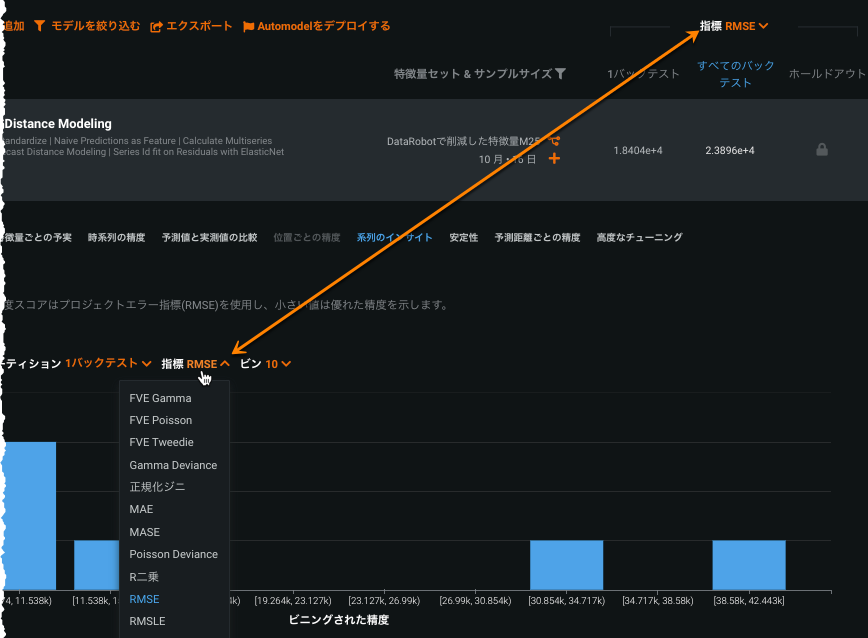Click the funnel icon beside モデルを絞り込む
Screen dimensions: 868x638
39,26
